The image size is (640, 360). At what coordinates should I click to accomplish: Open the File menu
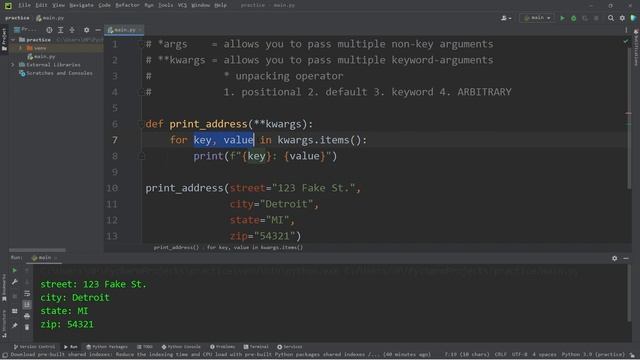pos(24,5)
